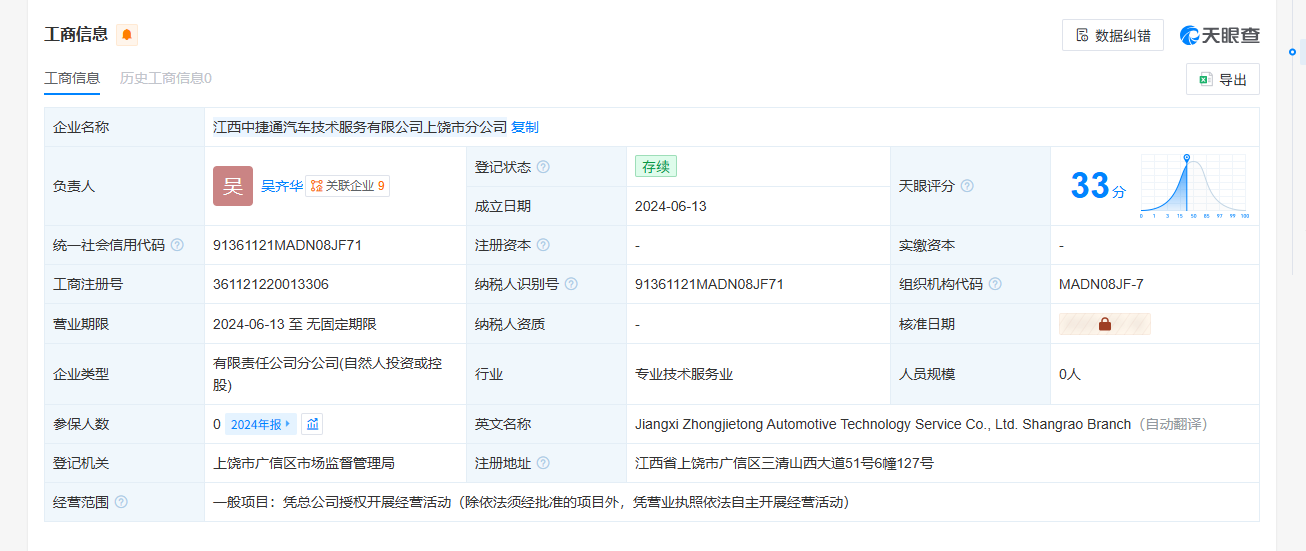The width and height of the screenshot is (1306, 551).
Task: Switch to the 历史工商信息 tab
Action: [165, 78]
